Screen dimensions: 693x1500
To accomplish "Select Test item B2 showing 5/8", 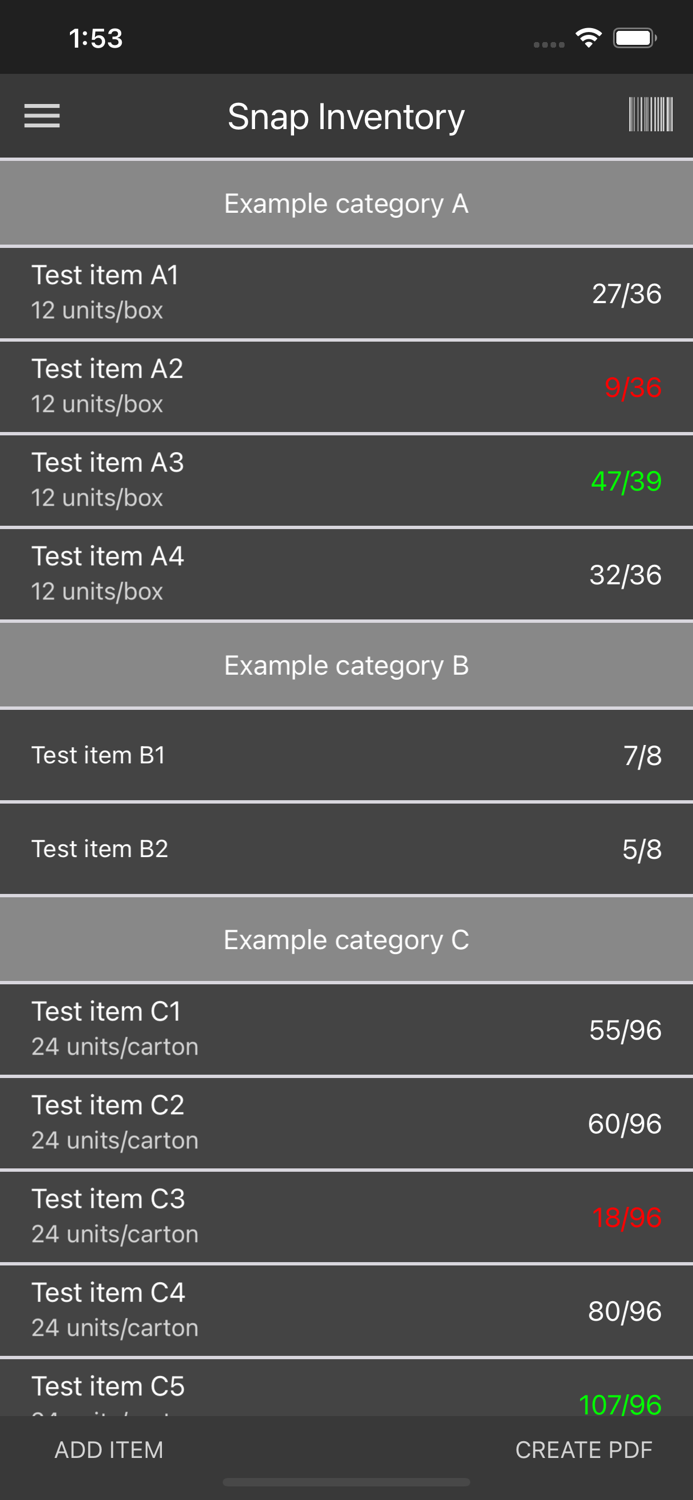I will pos(346,848).
